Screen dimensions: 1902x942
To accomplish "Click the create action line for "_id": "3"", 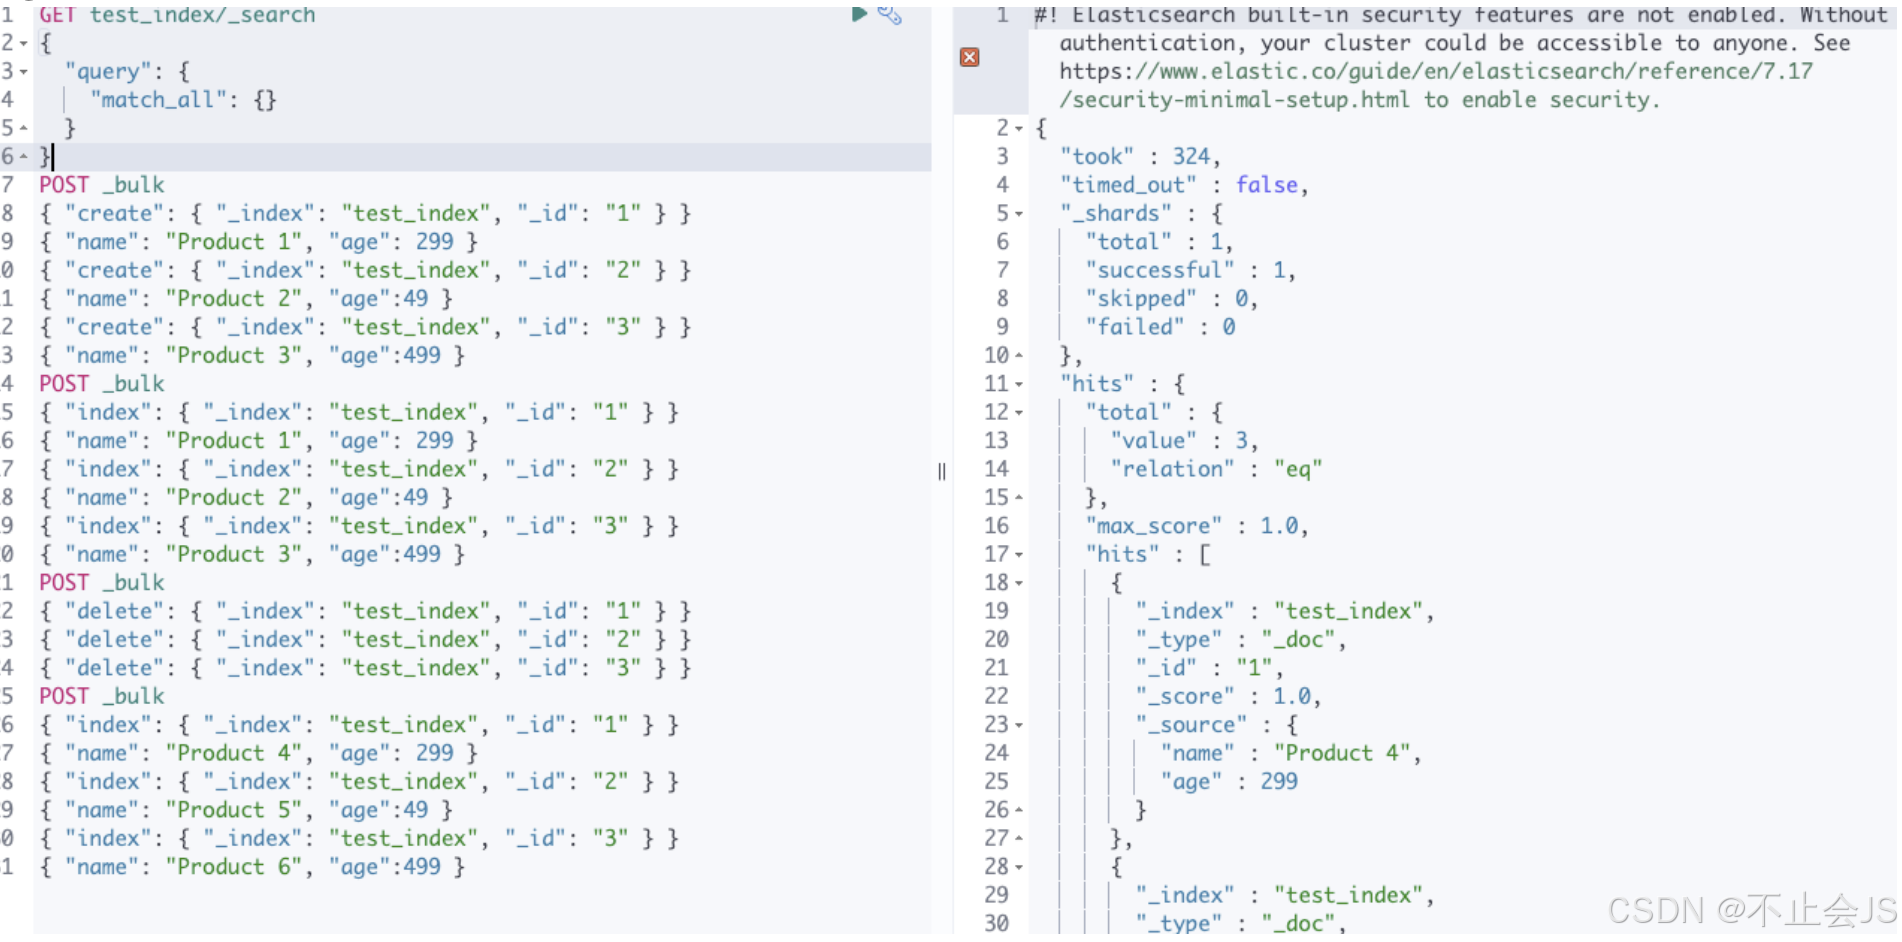I will pos(365,327).
